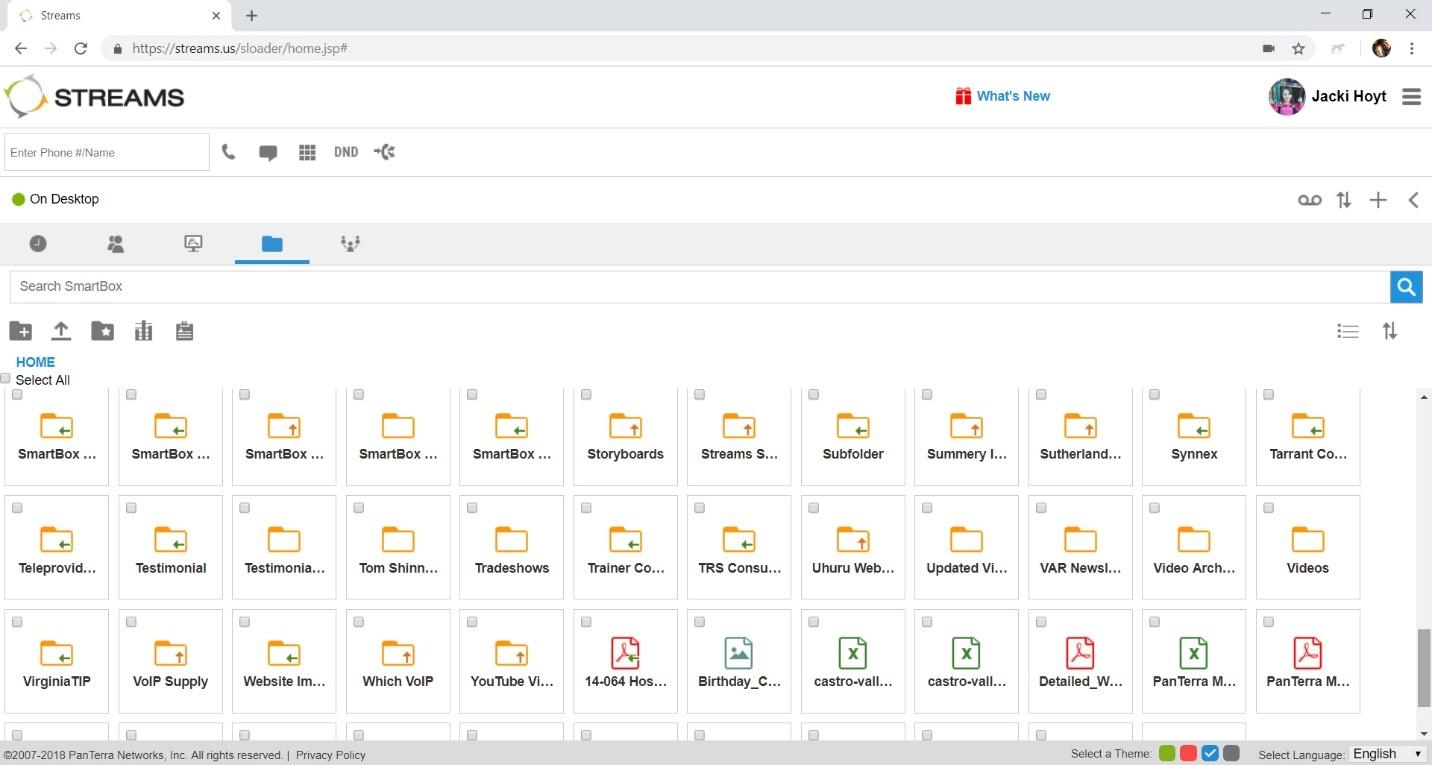Tick the Tradeshows folder checkbox
Screen dimensions: 1432x765
[x=472, y=508]
